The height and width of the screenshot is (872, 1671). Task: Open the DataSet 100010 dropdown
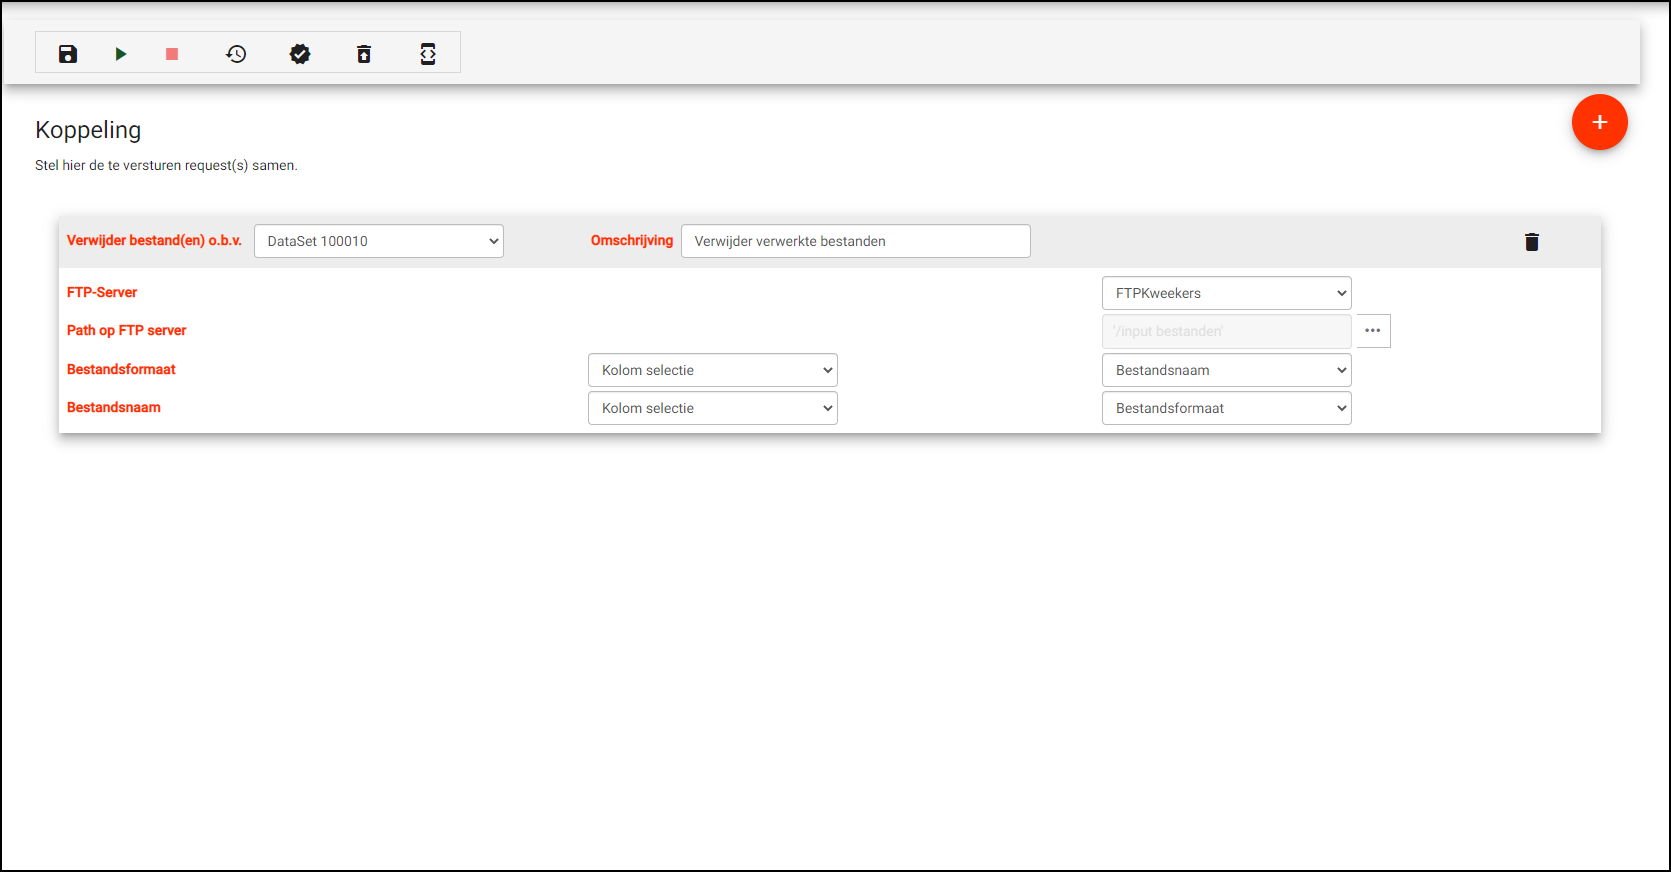[x=379, y=241]
